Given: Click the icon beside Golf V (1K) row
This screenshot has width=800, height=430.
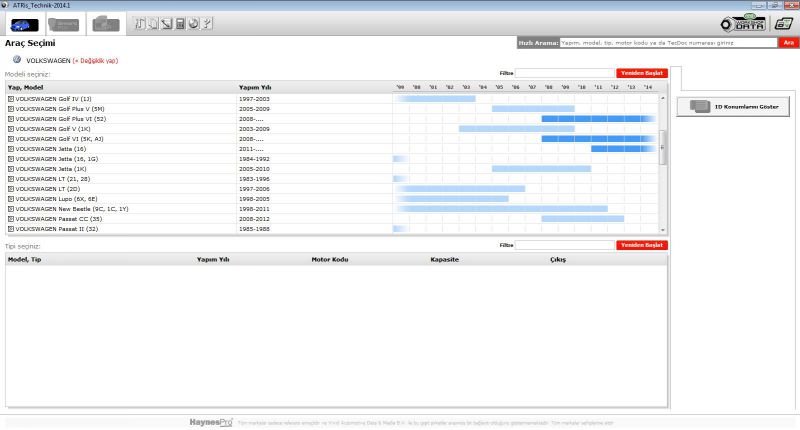Looking at the screenshot, I should coord(11,129).
